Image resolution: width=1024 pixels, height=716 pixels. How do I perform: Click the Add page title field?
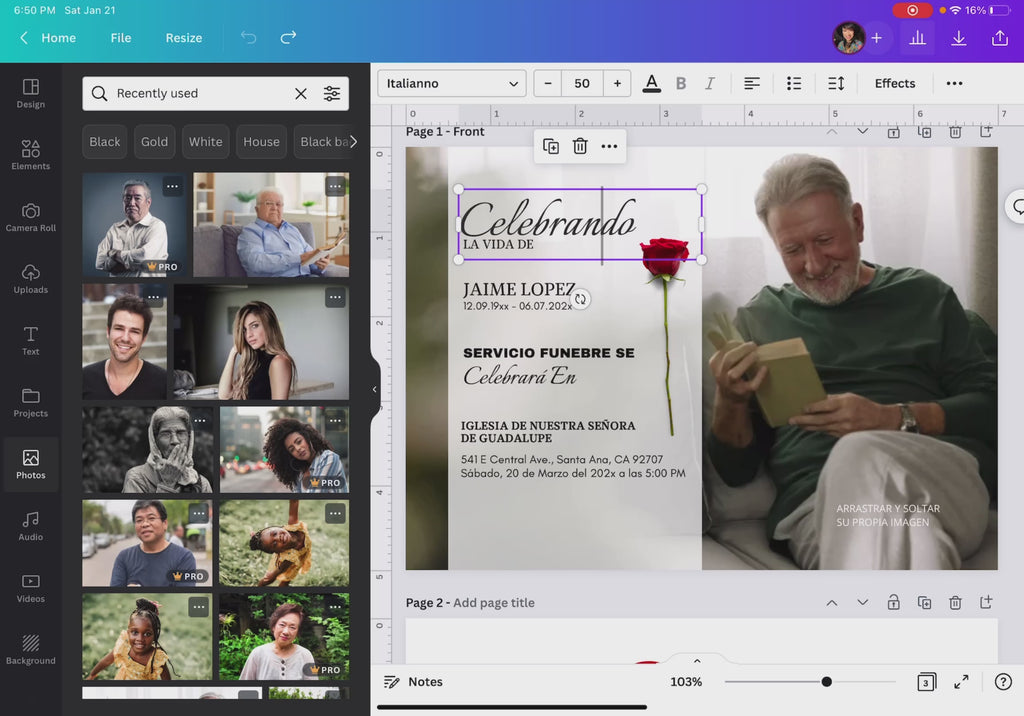pyautogui.click(x=494, y=602)
